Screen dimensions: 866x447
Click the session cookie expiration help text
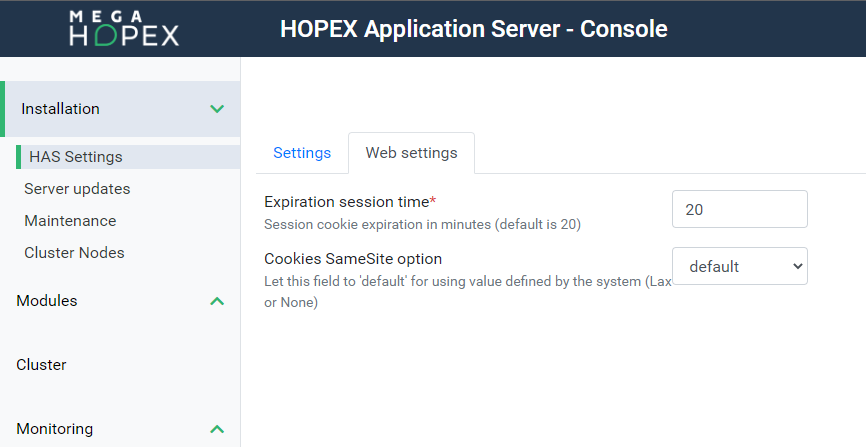pyautogui.click(x=422, y=225)
